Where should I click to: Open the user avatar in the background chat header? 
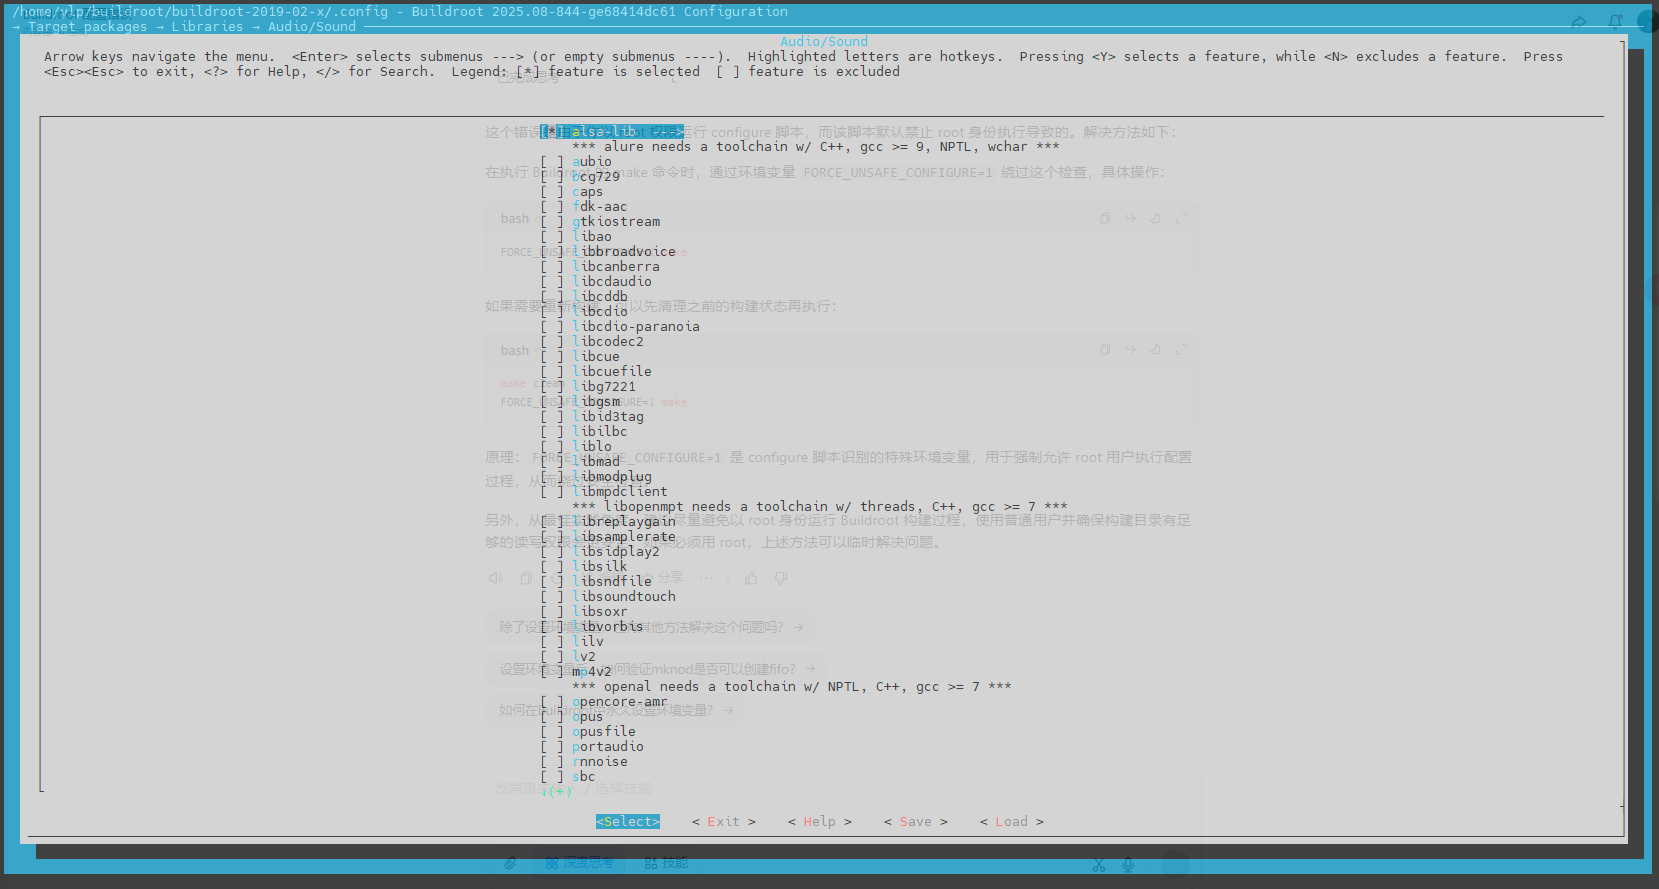pyautogui.click(x=1648, y=21)
